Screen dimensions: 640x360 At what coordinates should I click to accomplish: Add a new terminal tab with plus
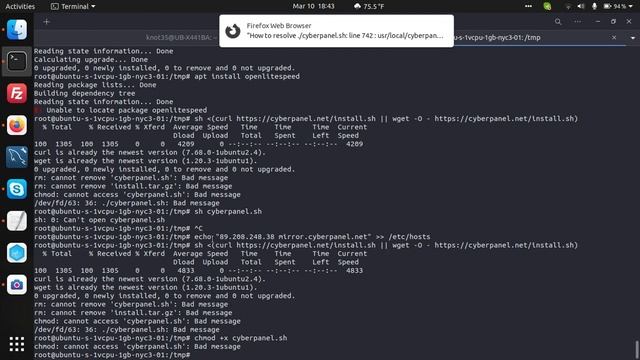click(47, 22)
